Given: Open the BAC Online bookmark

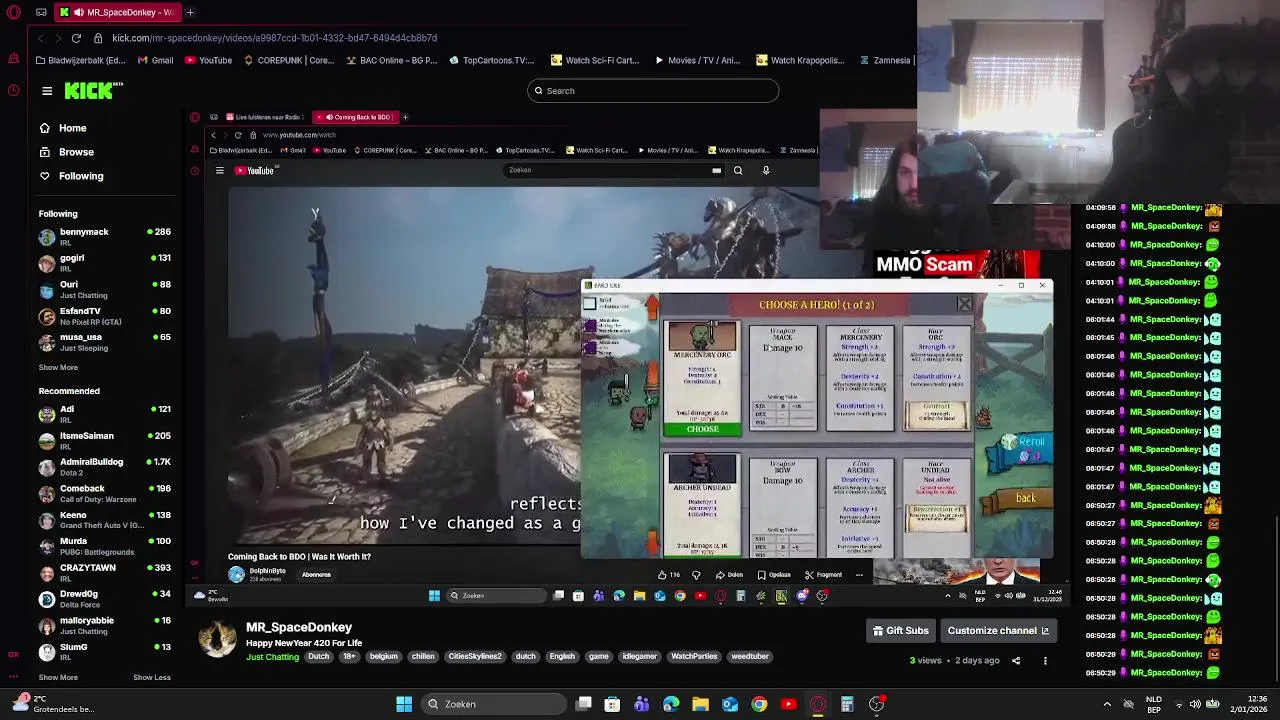Looking at the screenshot, I should (391, 60).
